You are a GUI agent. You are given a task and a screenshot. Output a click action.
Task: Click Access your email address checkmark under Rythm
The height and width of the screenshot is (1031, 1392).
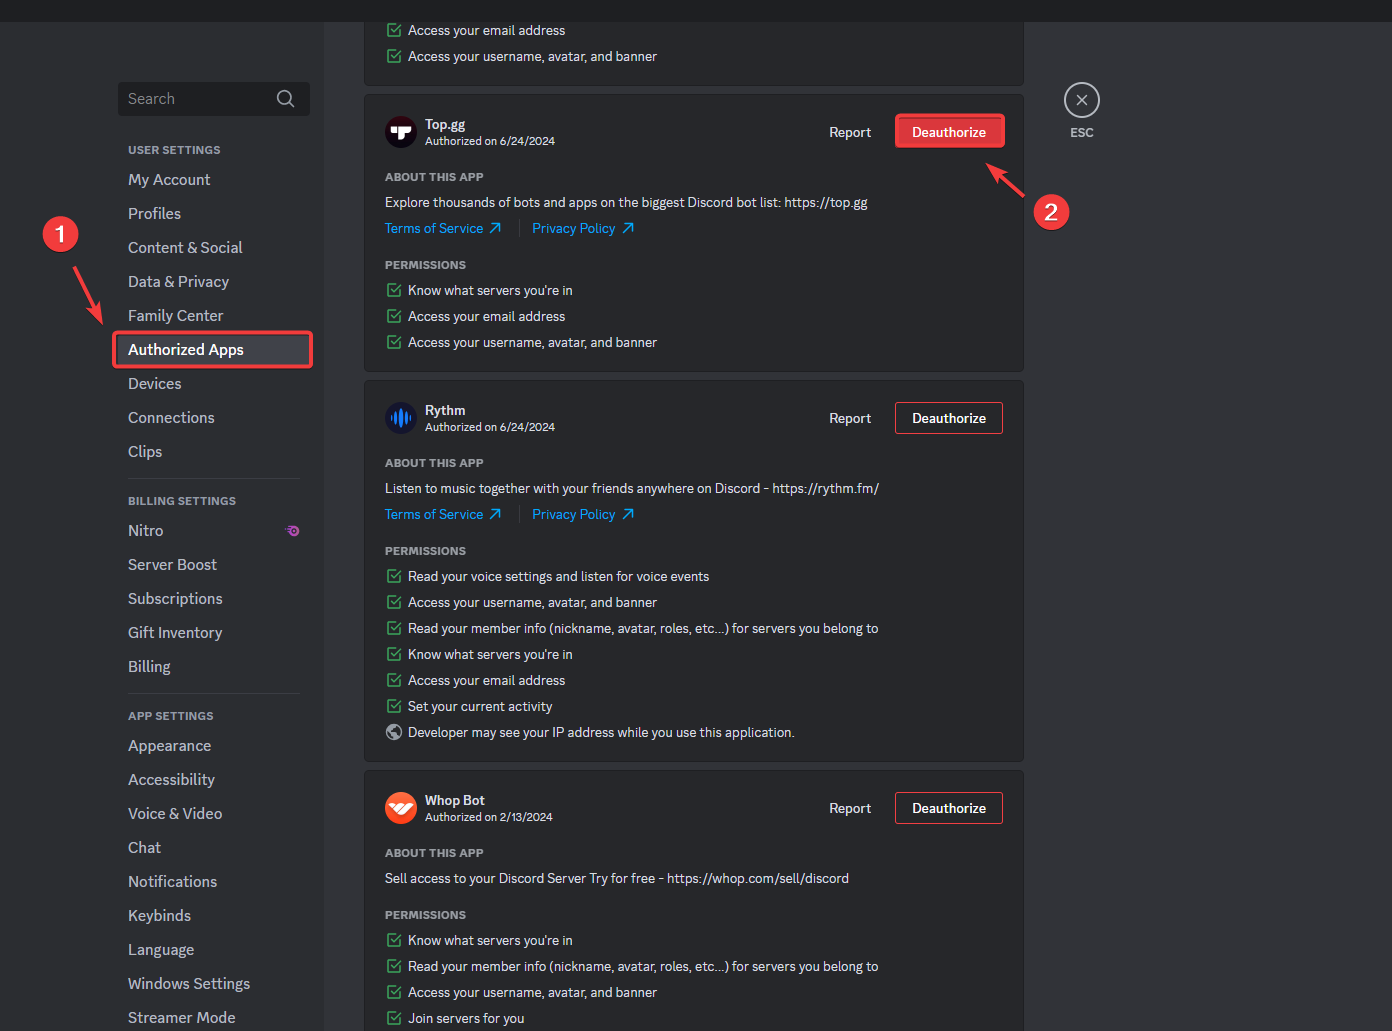pyautogui.click(x=393, y=679)
